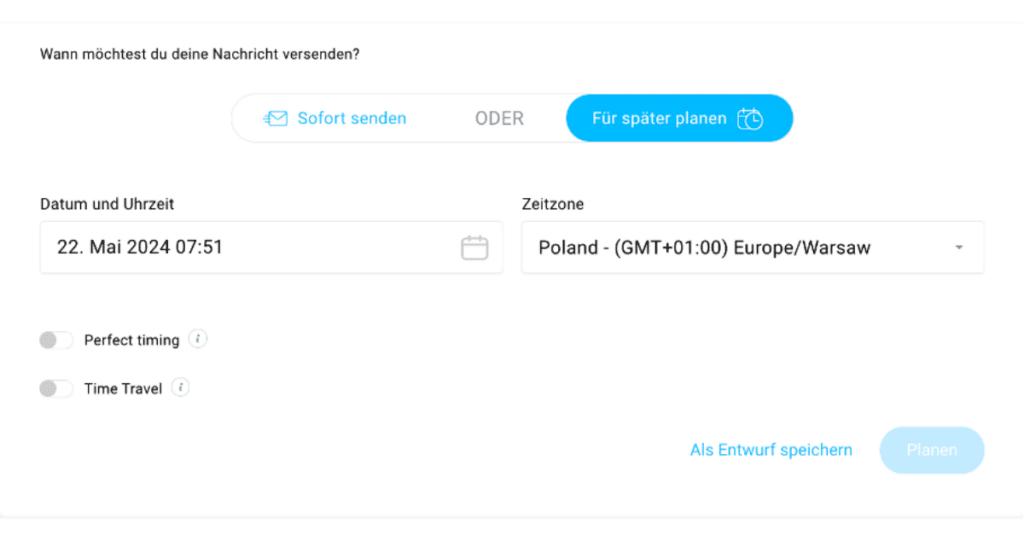Click the Planen button

point(932,450)
